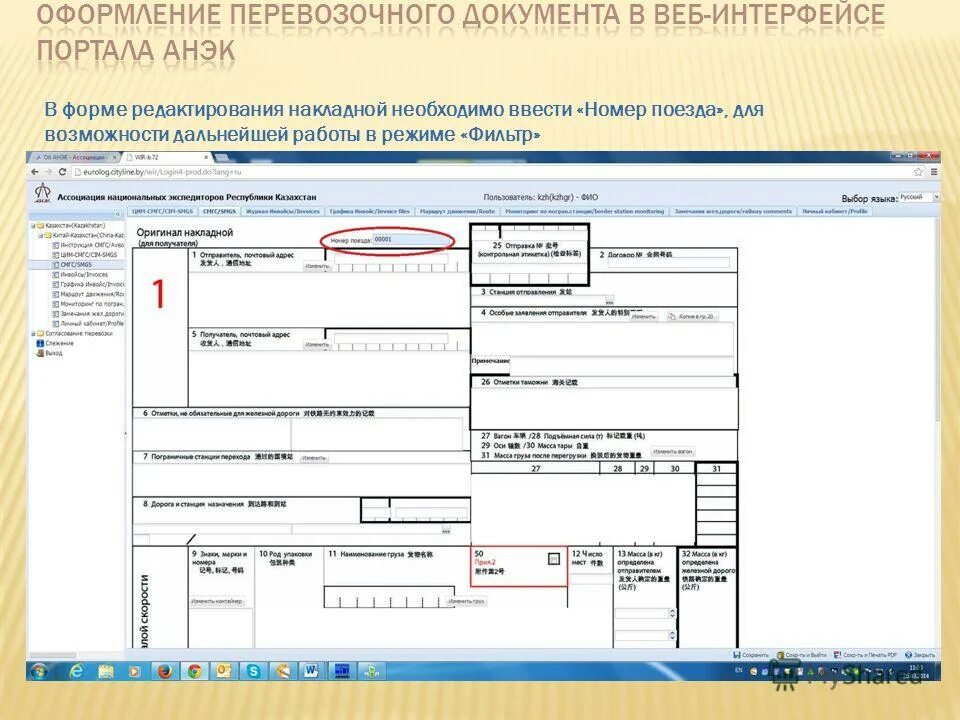Open Word from the taskbar
The width and height of the screenshot is (960, 720).
[312, 672]
